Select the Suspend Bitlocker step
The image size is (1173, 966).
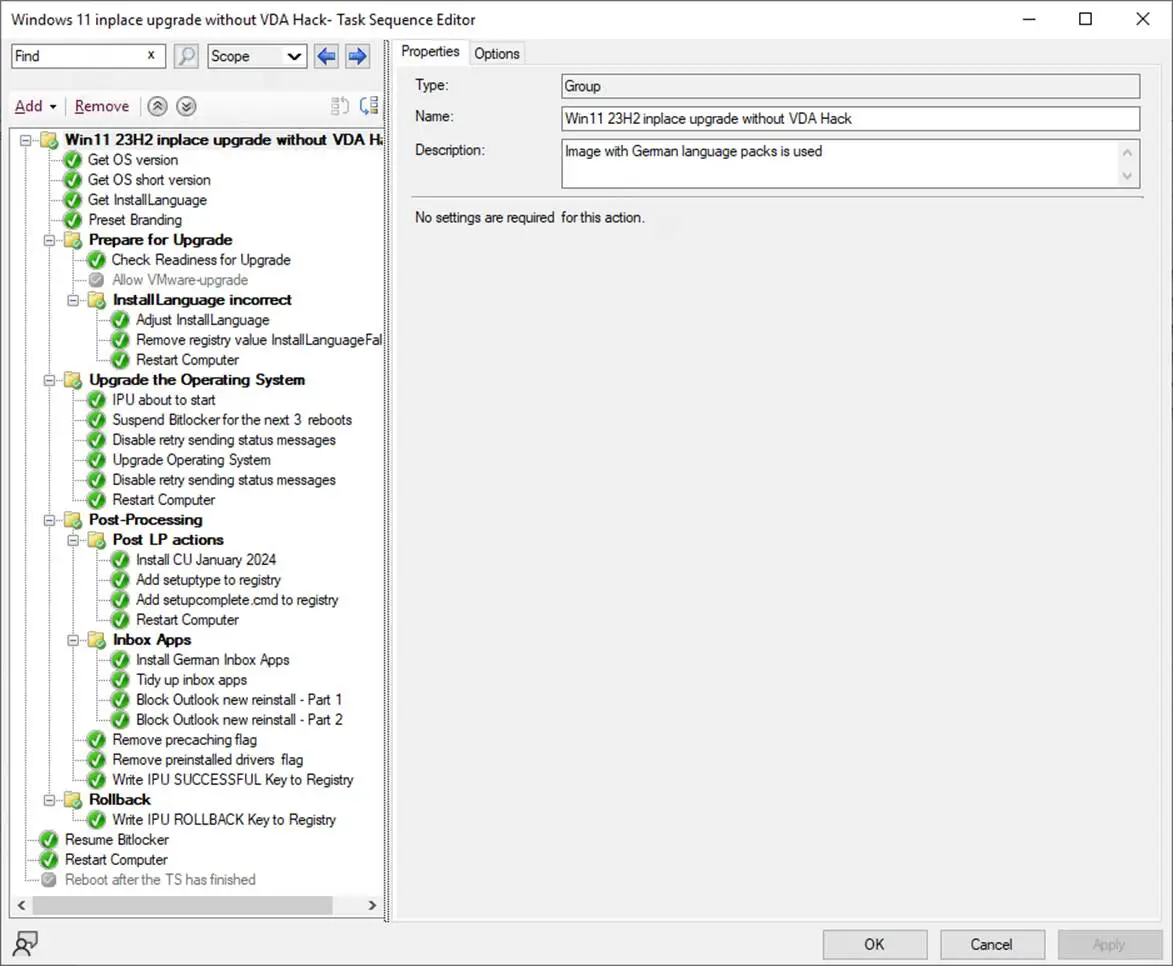pos(231,420)
